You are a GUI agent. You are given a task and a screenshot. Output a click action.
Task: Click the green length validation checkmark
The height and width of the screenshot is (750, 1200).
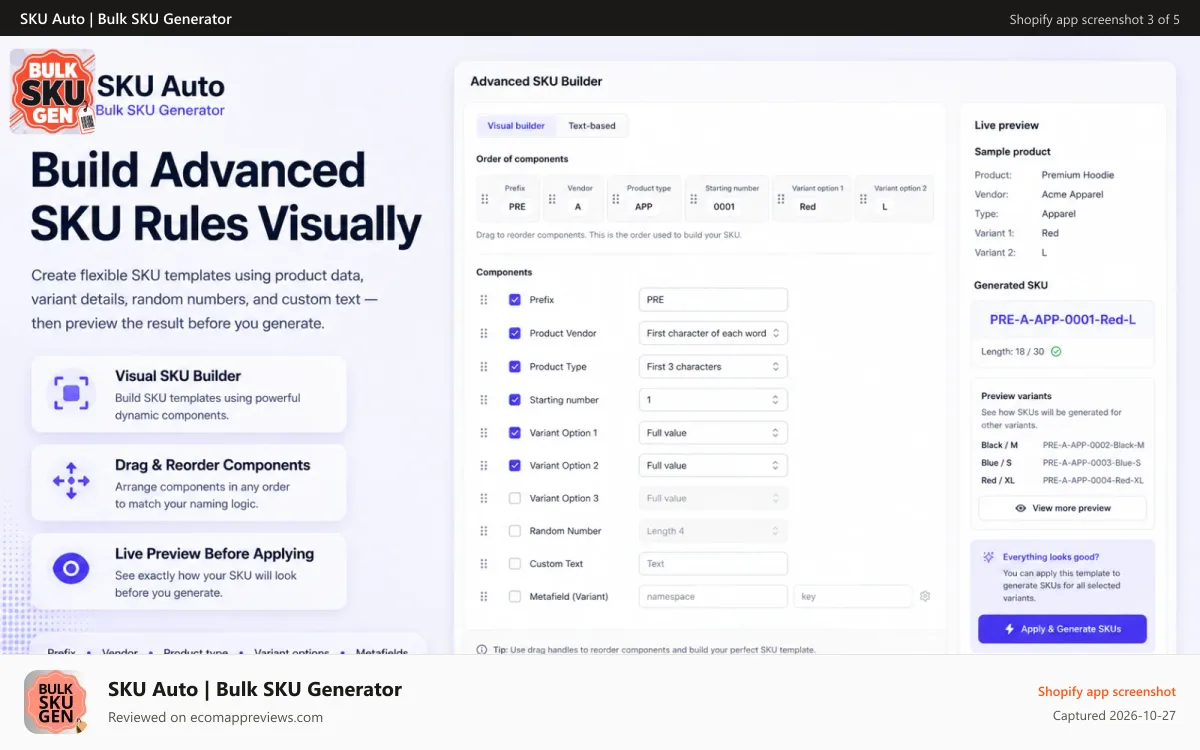tap(1056, 352)
